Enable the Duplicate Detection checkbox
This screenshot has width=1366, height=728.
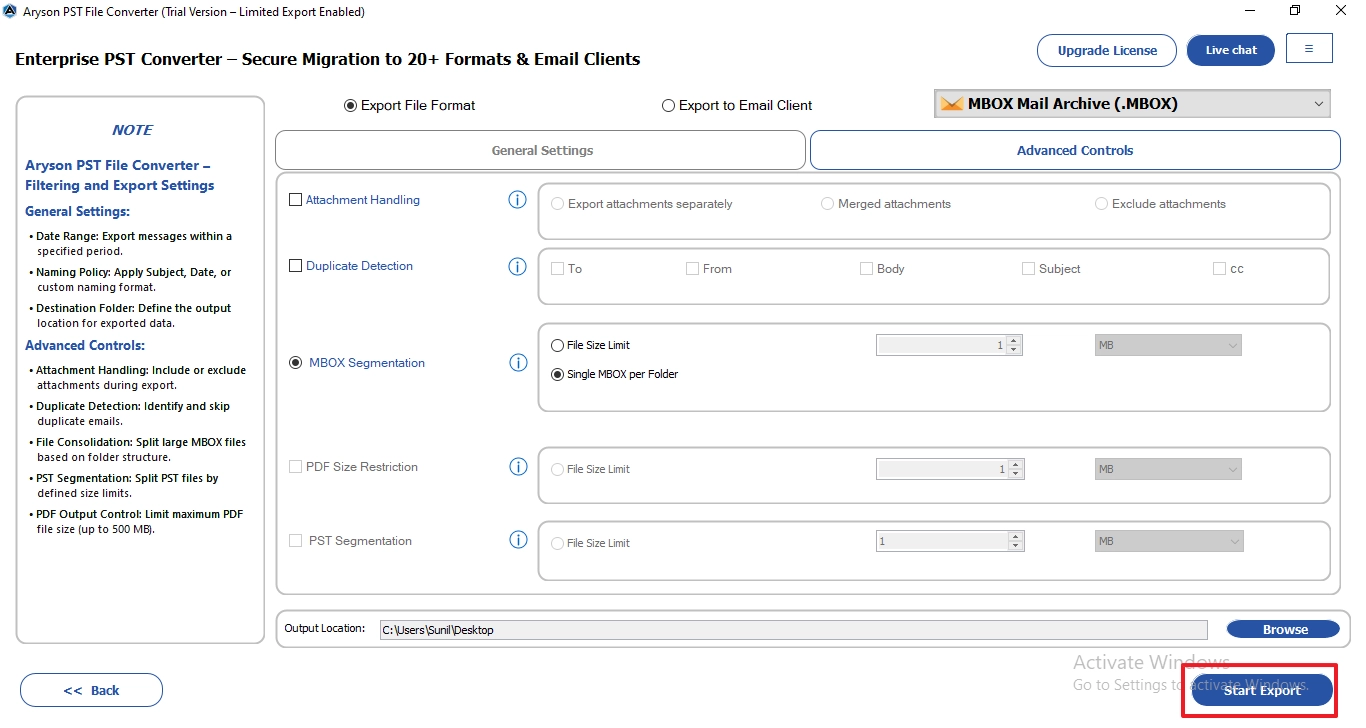click(x=295, y=266)
